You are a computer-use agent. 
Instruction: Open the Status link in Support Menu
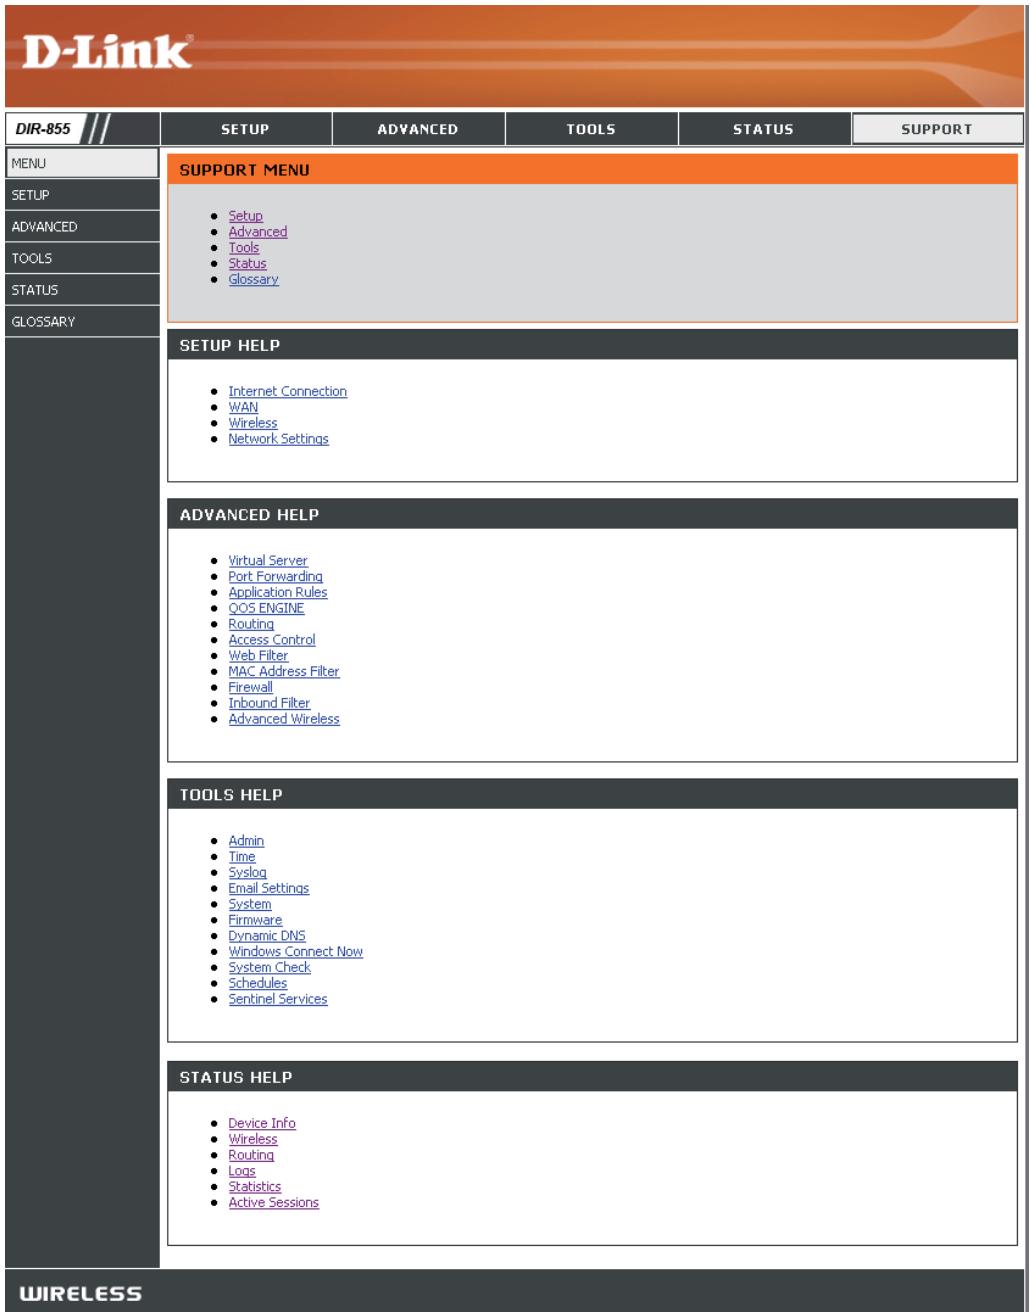(x=247, y=264)
